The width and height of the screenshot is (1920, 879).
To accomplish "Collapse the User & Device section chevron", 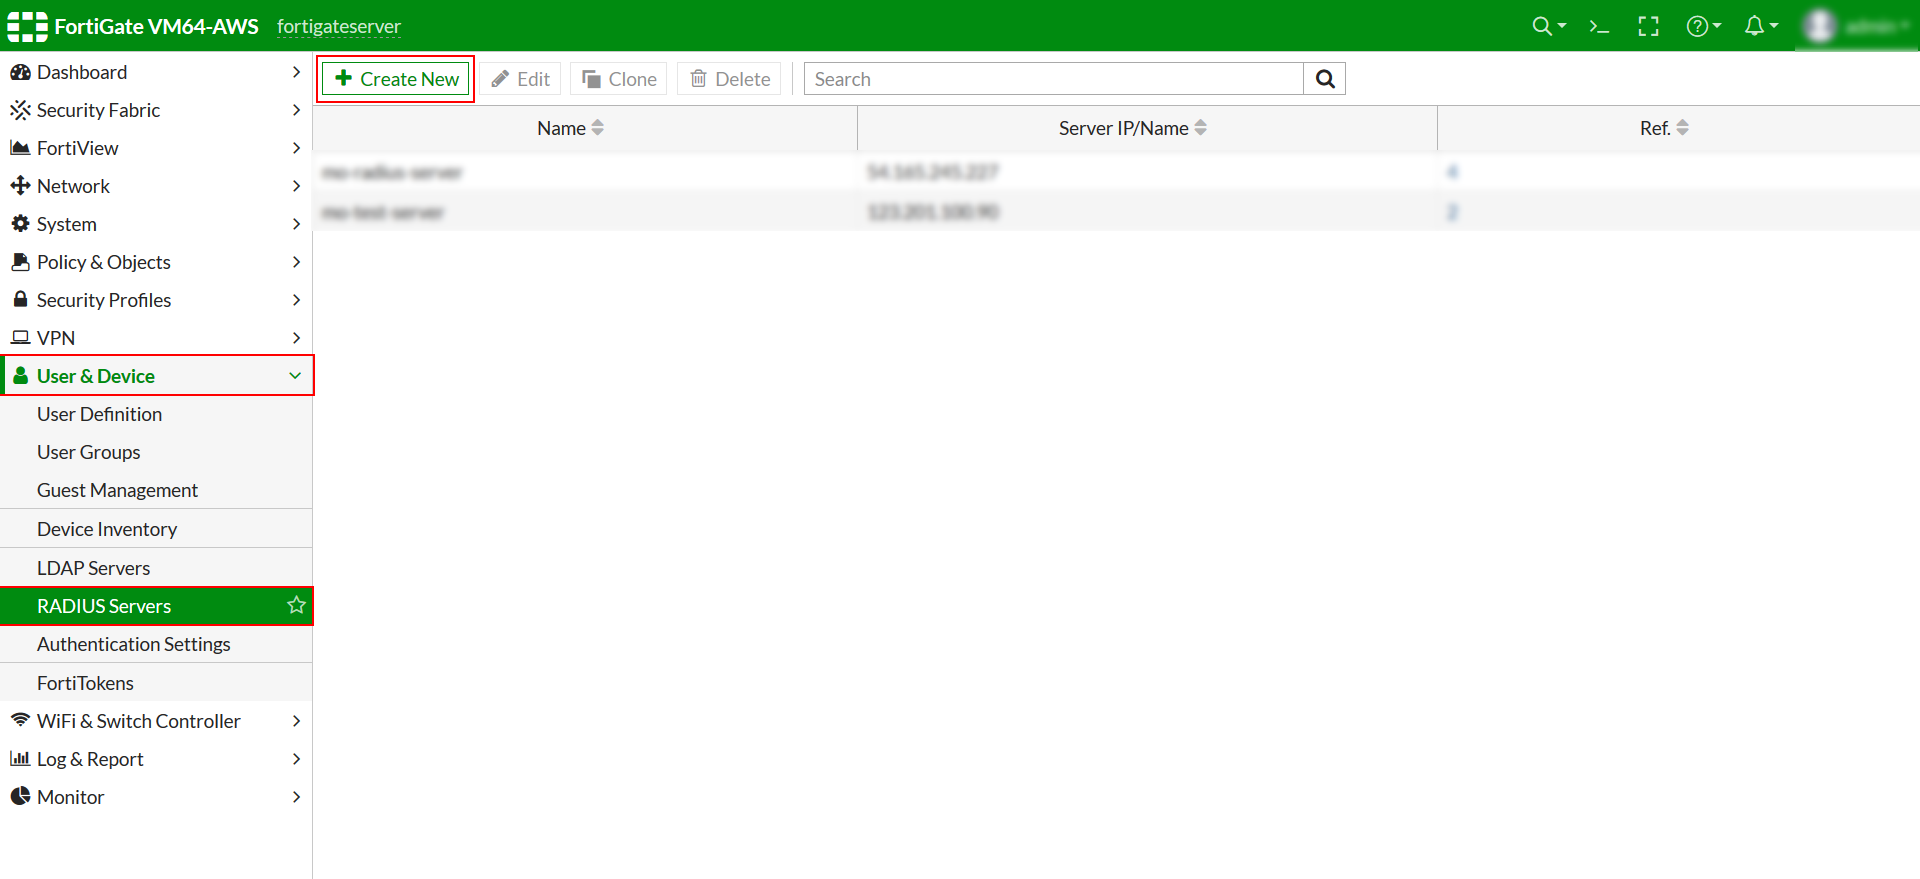I will pyautogui.click(x=295, y=376).
